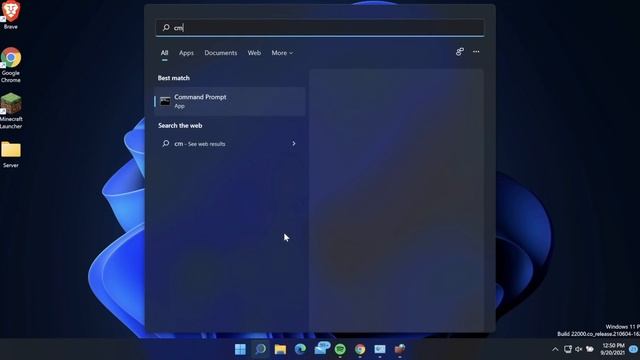The height and width of the screenshot is (360, 640).
Task: Open the Mail app with notification badge
Action: click(321, 349)
